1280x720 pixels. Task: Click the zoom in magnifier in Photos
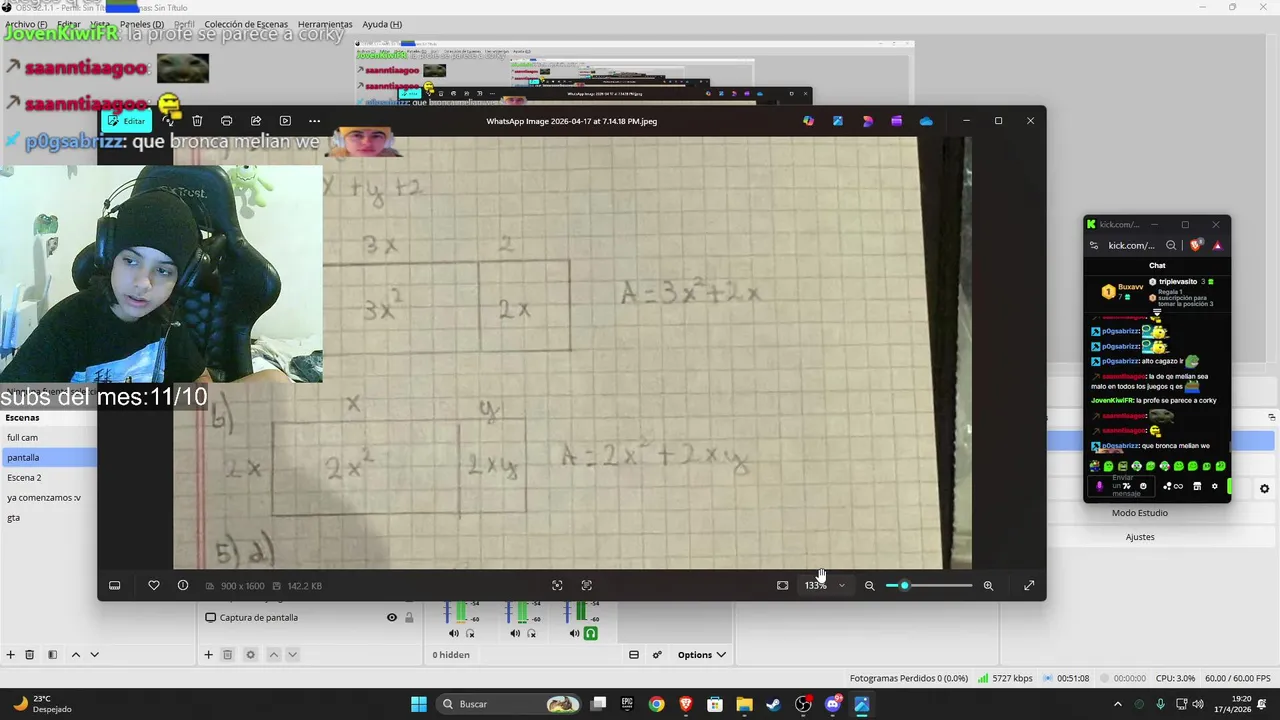click(x=989, y=586)
